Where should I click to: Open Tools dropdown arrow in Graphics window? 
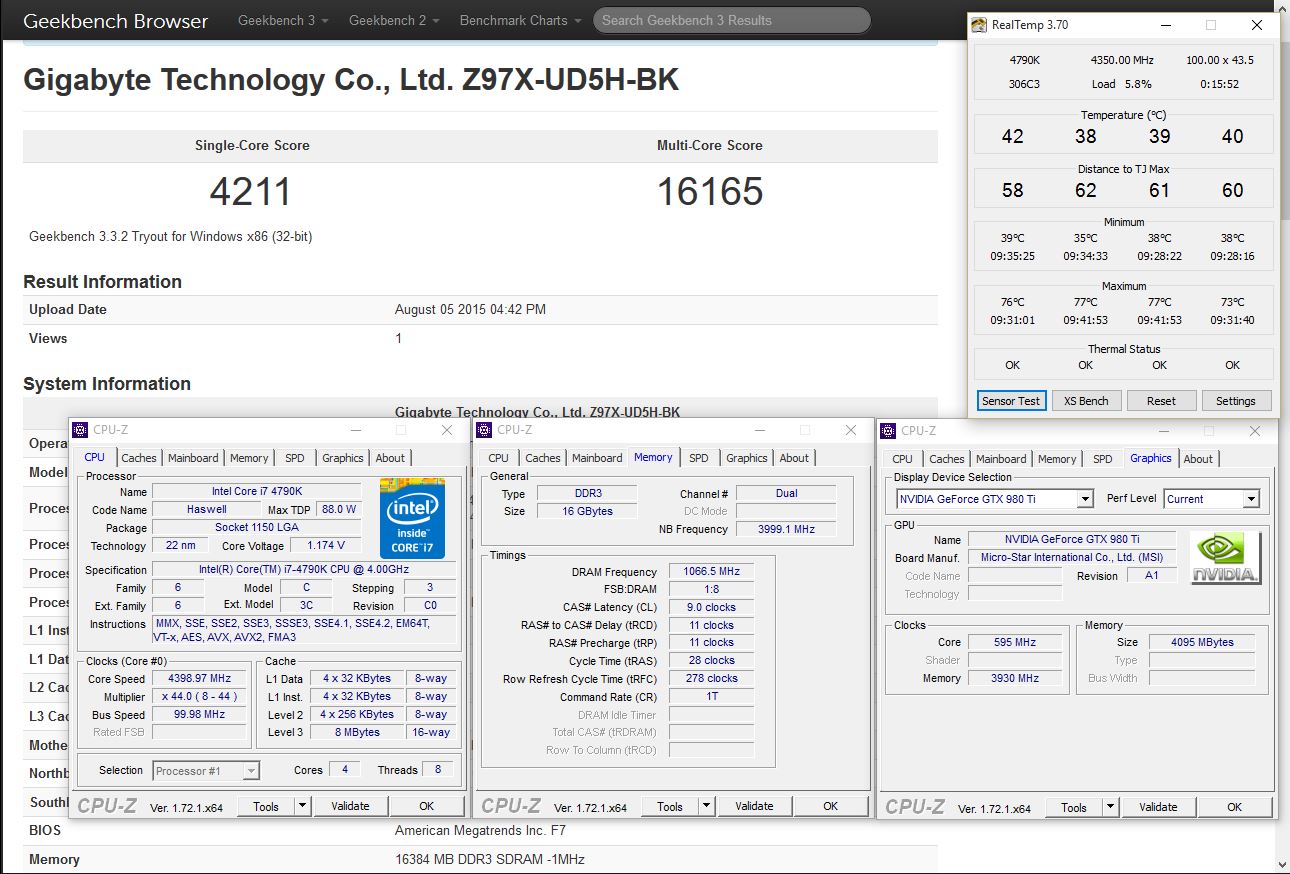coord(1110,807)
